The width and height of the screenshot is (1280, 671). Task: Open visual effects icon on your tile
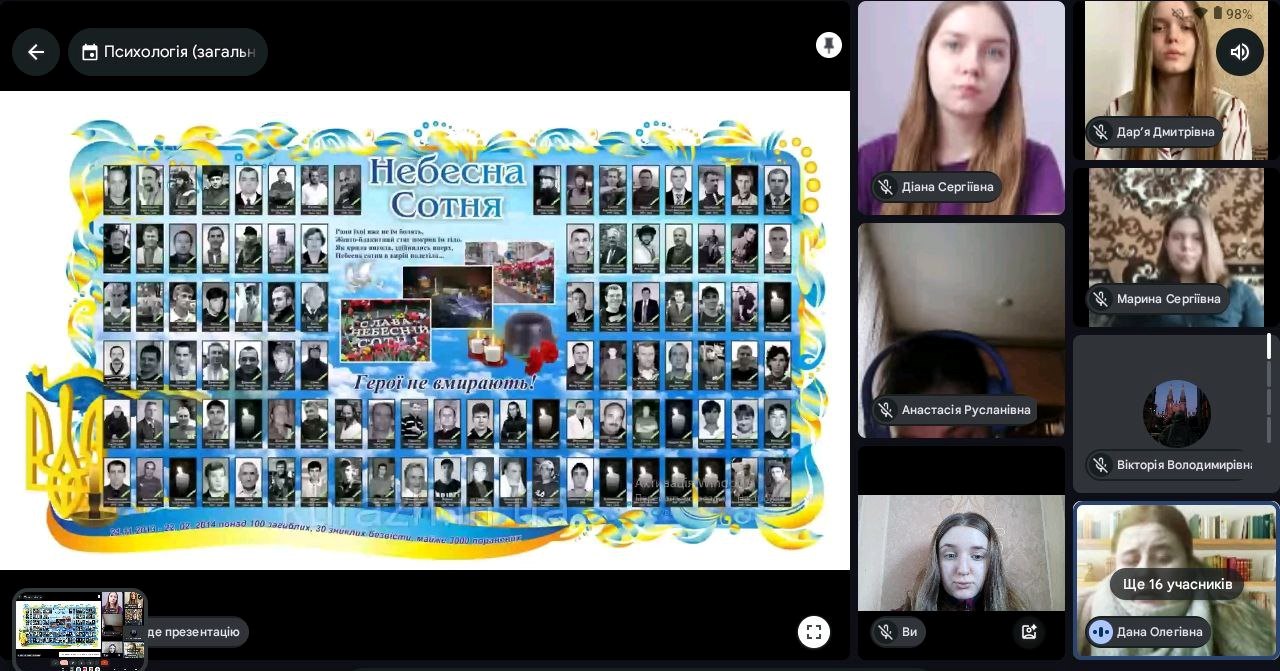(x=1028, y=632)
